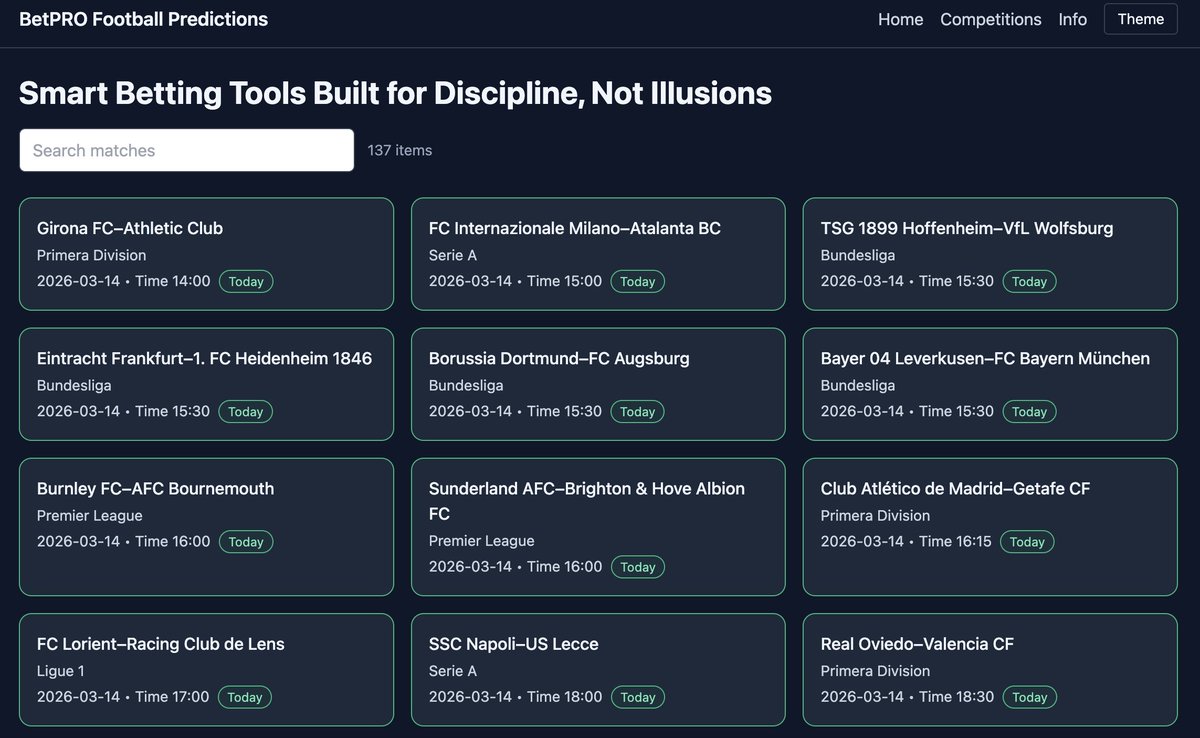The width and height of the screenshot is (1200, 738).
Task: Click the Today badge on Burnley–Bournemouth card
Action: 246,542
